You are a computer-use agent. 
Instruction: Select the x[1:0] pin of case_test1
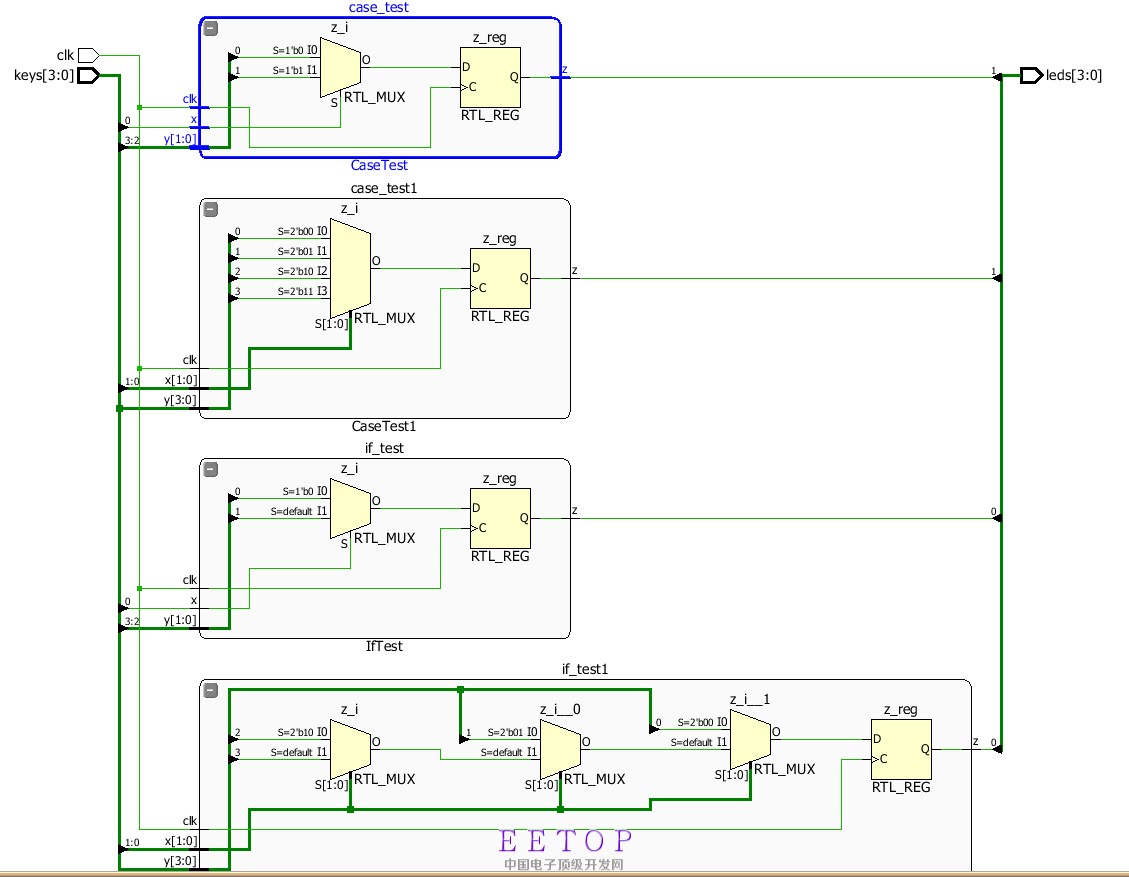(x=181, y=380)
